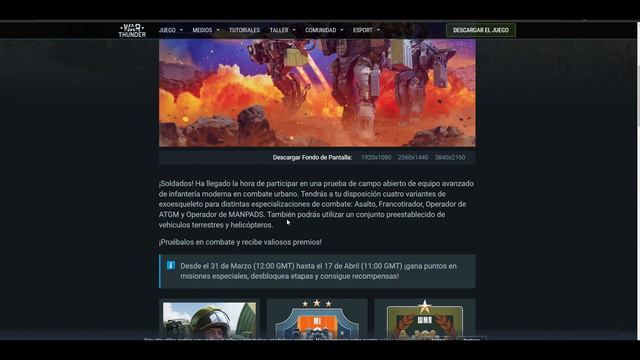Open the TALLER menu
Viewport: 640px width, 360px height.
coord(279,30)
